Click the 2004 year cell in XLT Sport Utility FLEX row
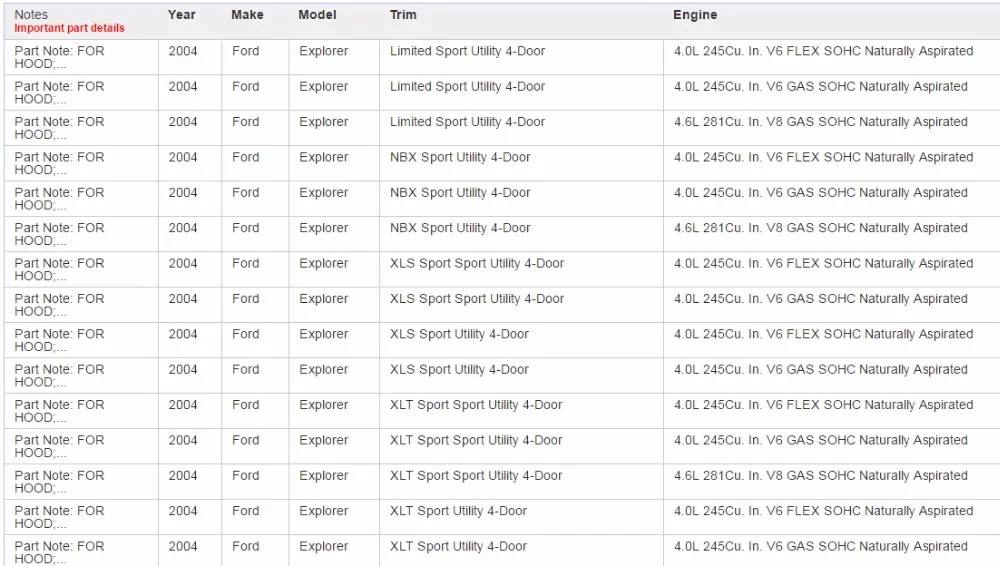Viewport: 1000px width, 566px height. pyautogui.click(x=183, y=511)
